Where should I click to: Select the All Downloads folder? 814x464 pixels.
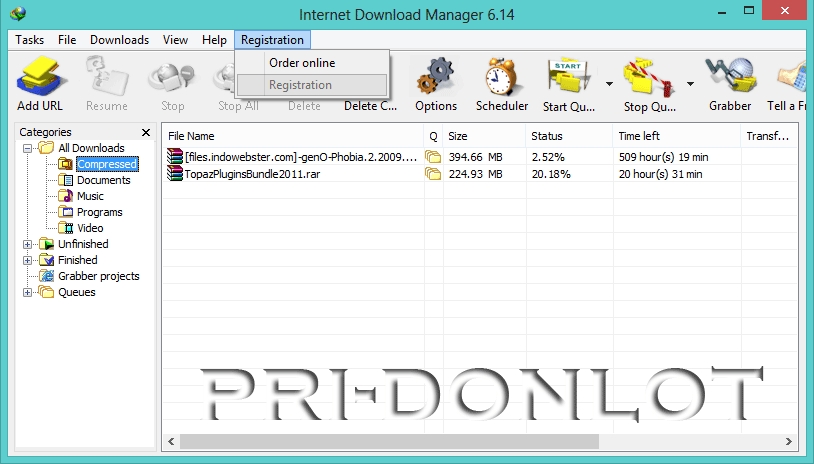pyautogui.click(x=91, y=148)
